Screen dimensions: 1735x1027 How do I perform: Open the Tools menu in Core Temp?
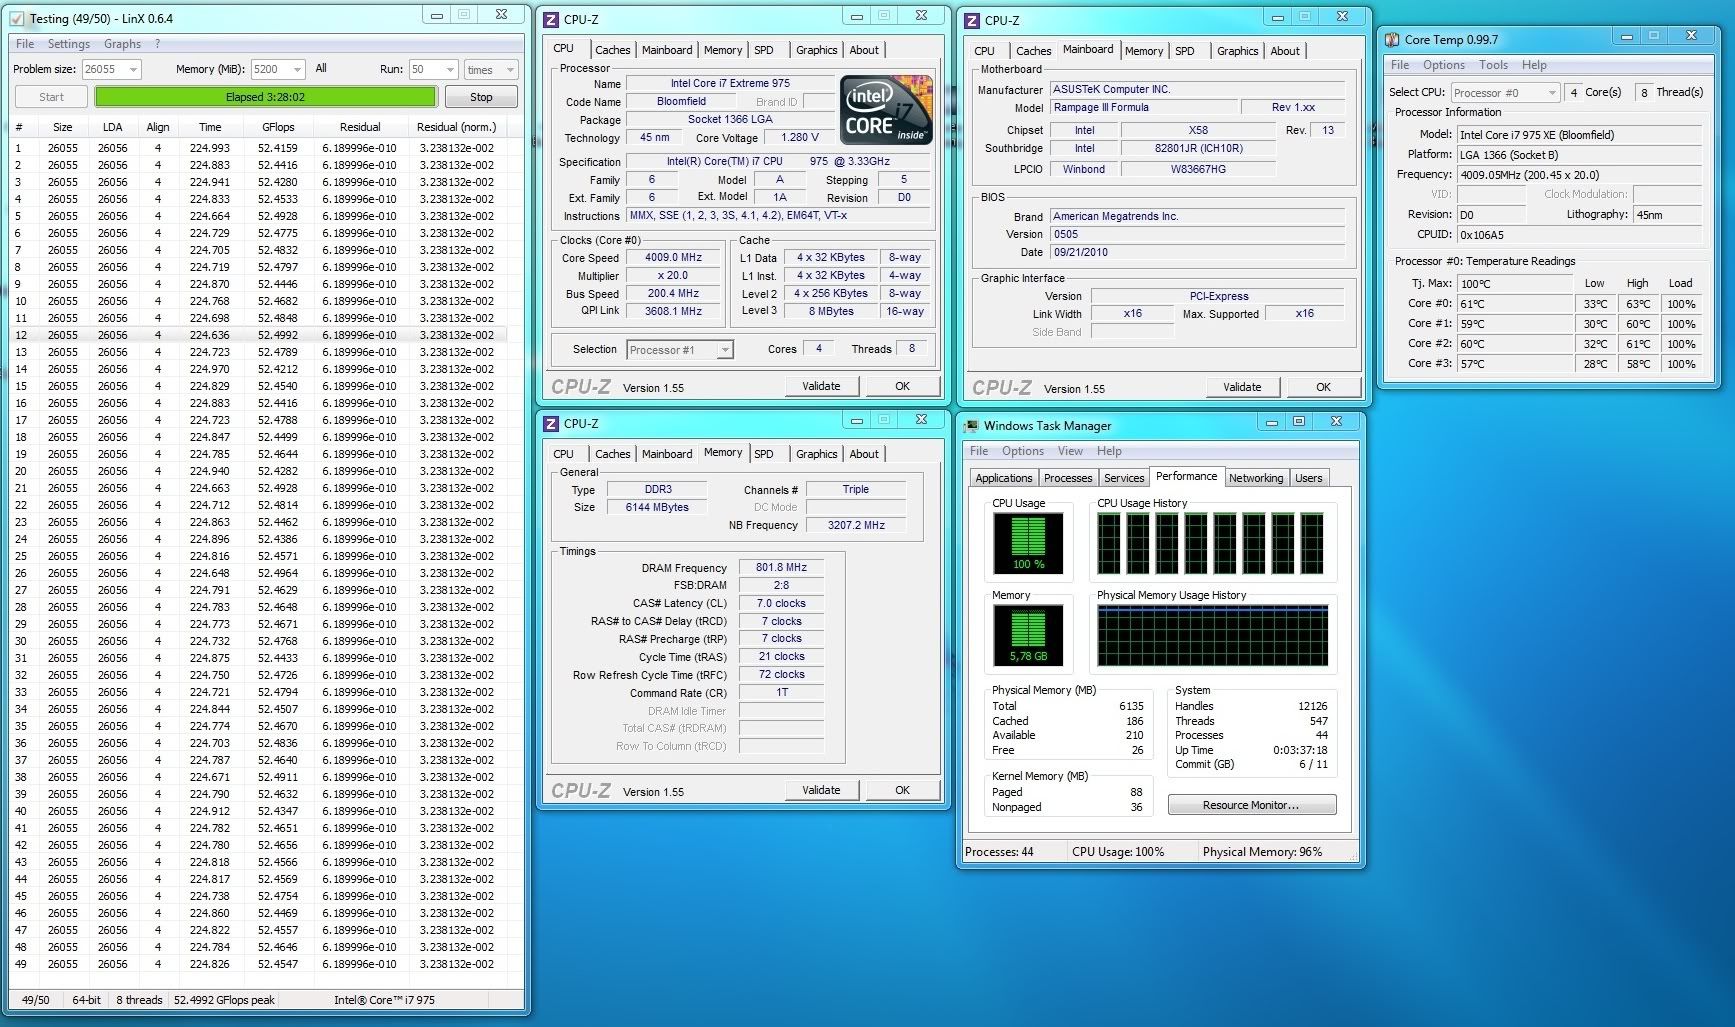[1493, 65]
